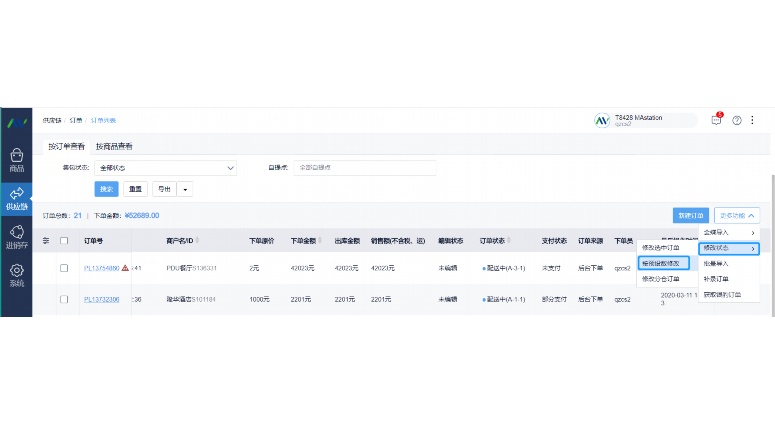Viewport: 775px width, 424px height.
Task: Open the 商品 section in sidebar
Action: pos(16,161)
